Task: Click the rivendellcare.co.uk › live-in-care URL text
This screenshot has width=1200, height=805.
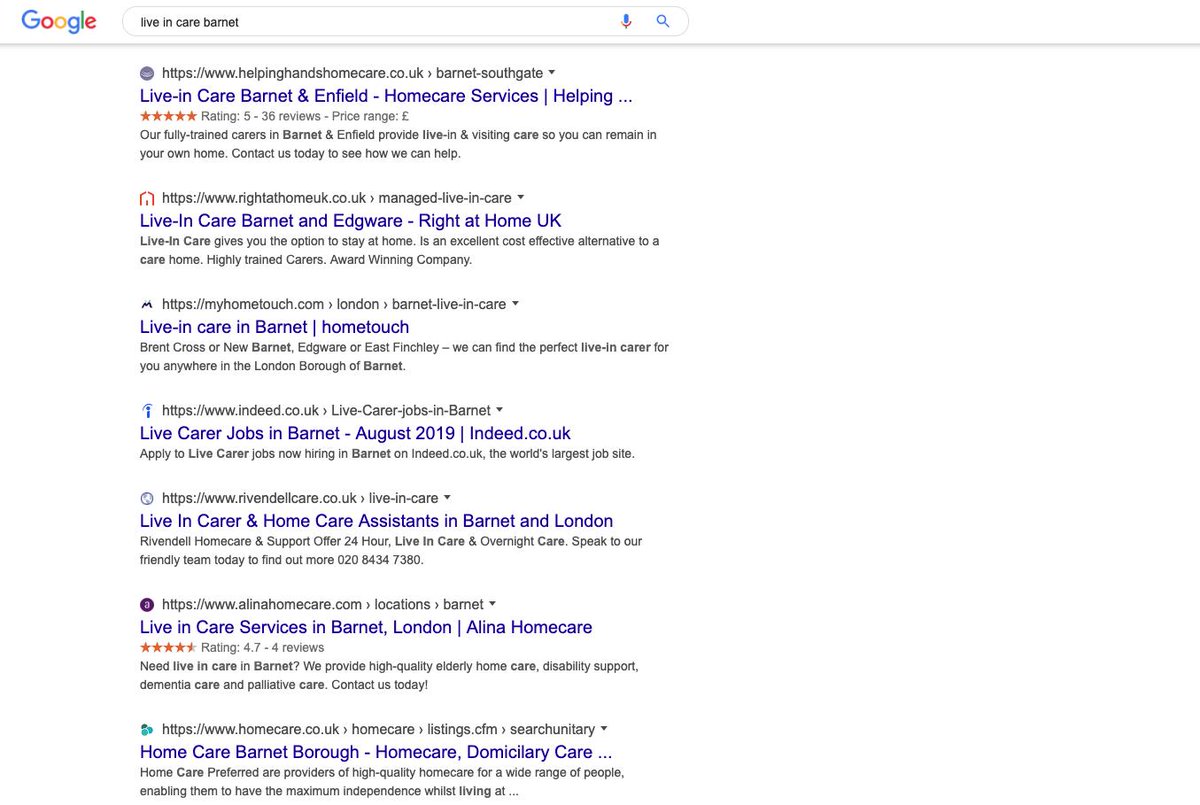Action: coord(300,498)
